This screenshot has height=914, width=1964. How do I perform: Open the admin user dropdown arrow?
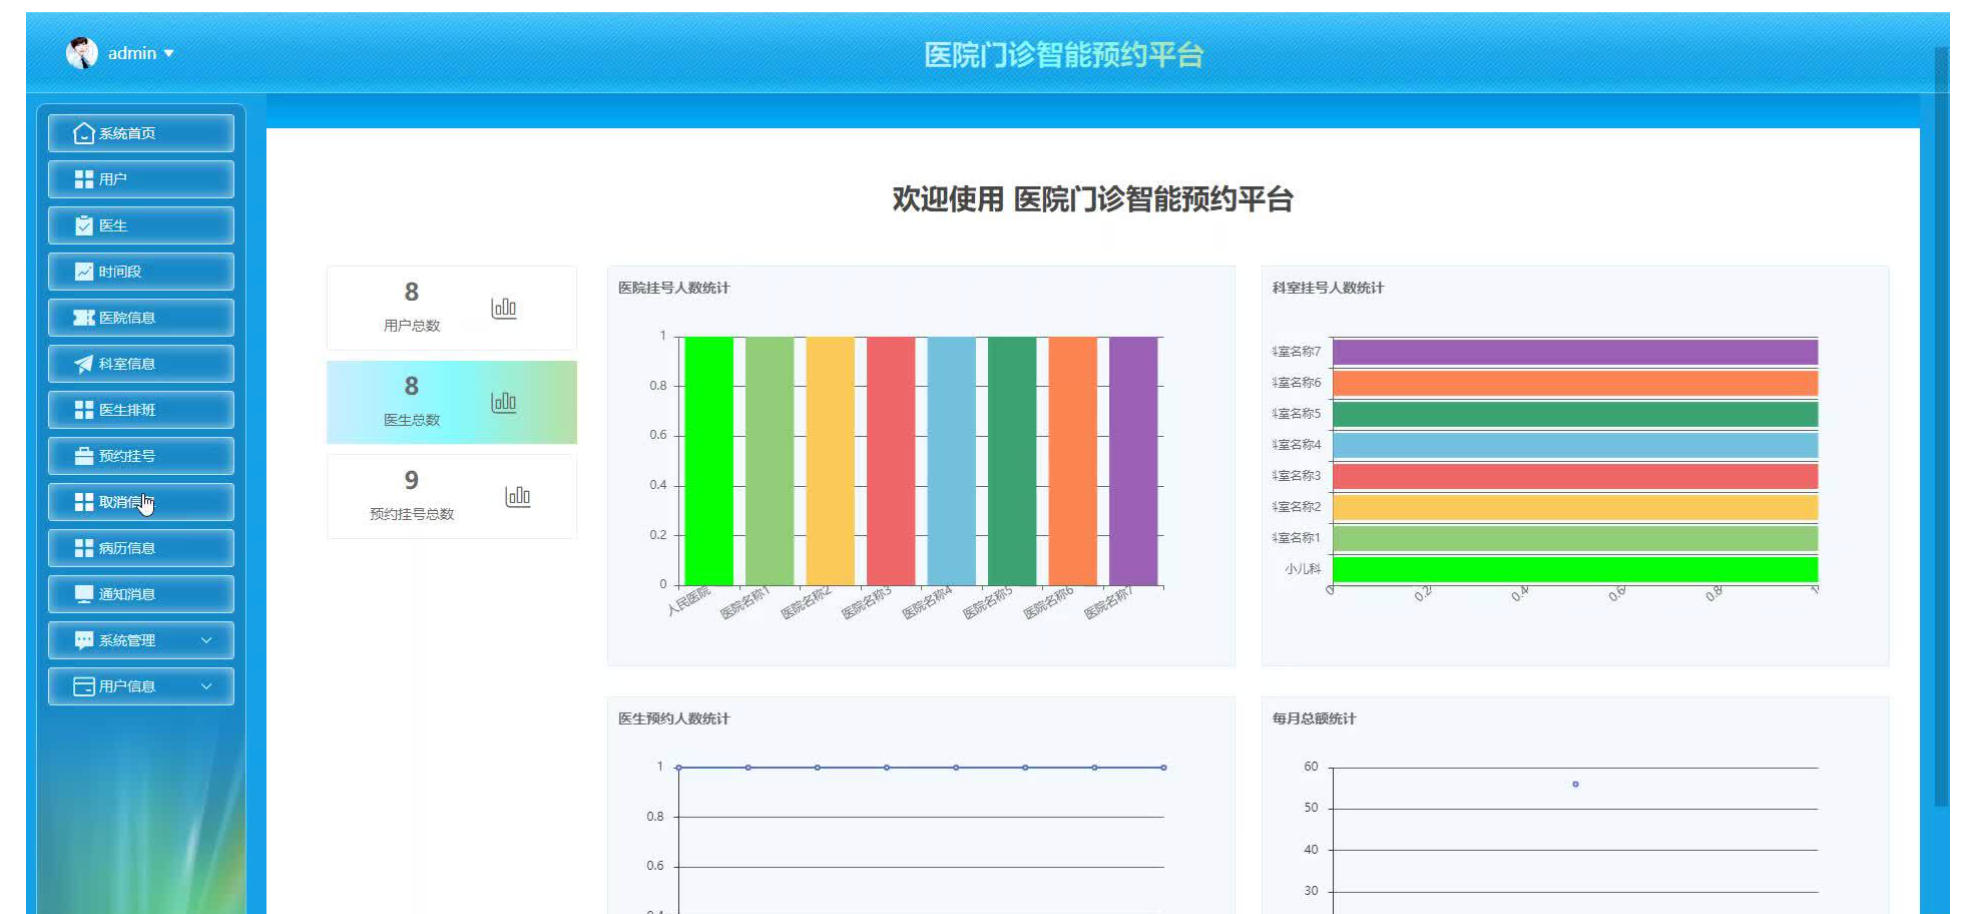tap(168, 53)
